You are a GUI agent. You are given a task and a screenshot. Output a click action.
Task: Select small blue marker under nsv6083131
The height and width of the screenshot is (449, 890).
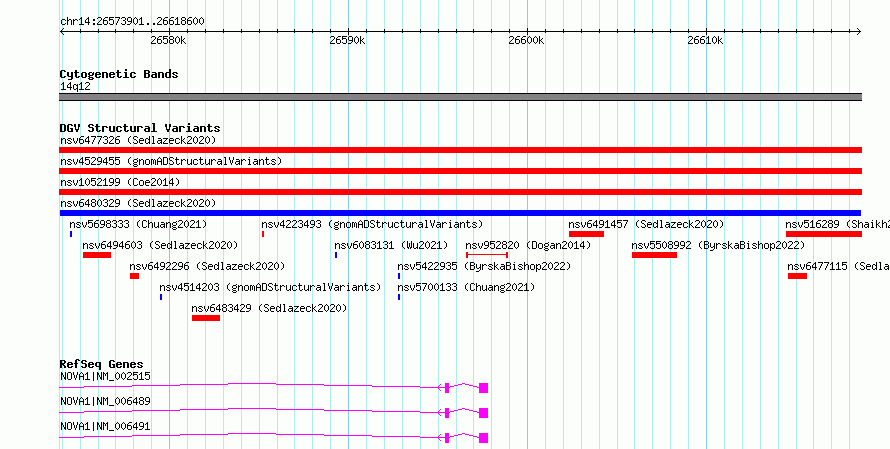[x=336, y=255]
